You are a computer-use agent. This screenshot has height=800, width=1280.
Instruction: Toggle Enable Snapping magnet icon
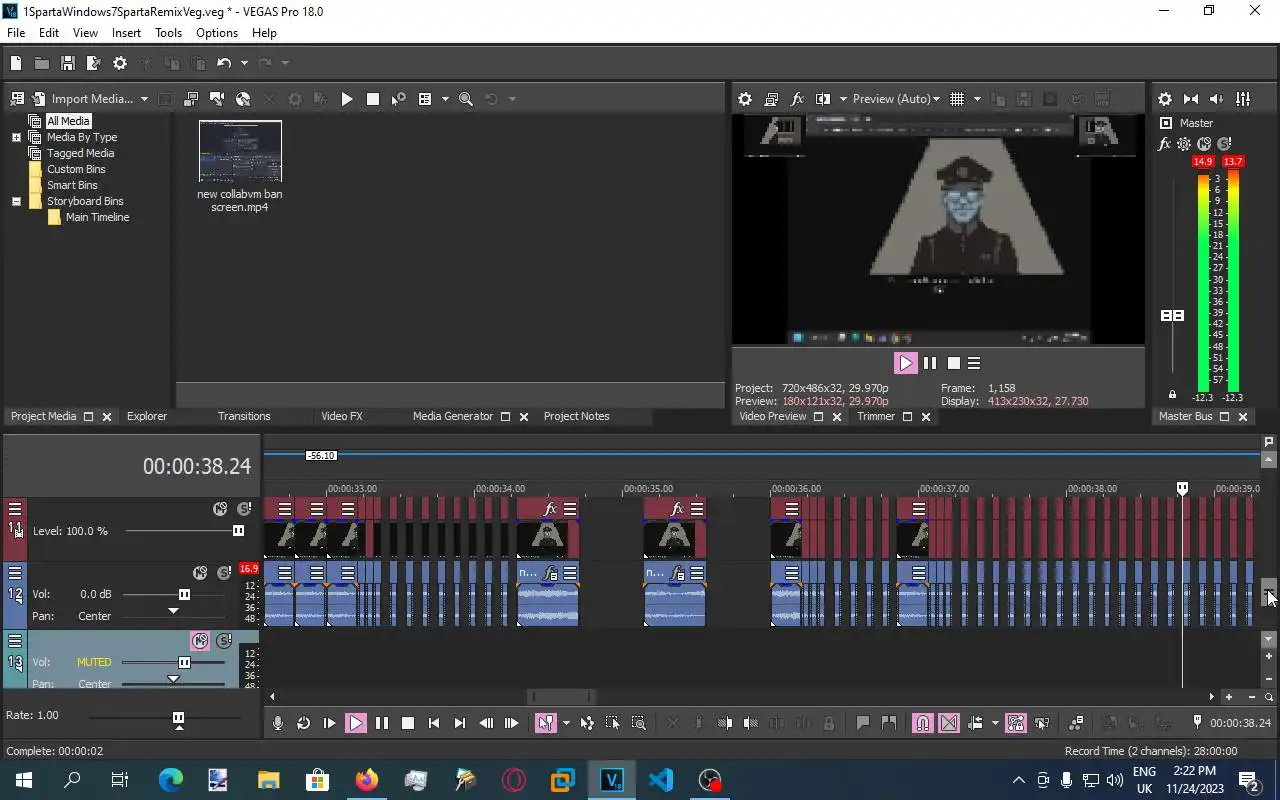pyautogui.click(x=923, y=723)
